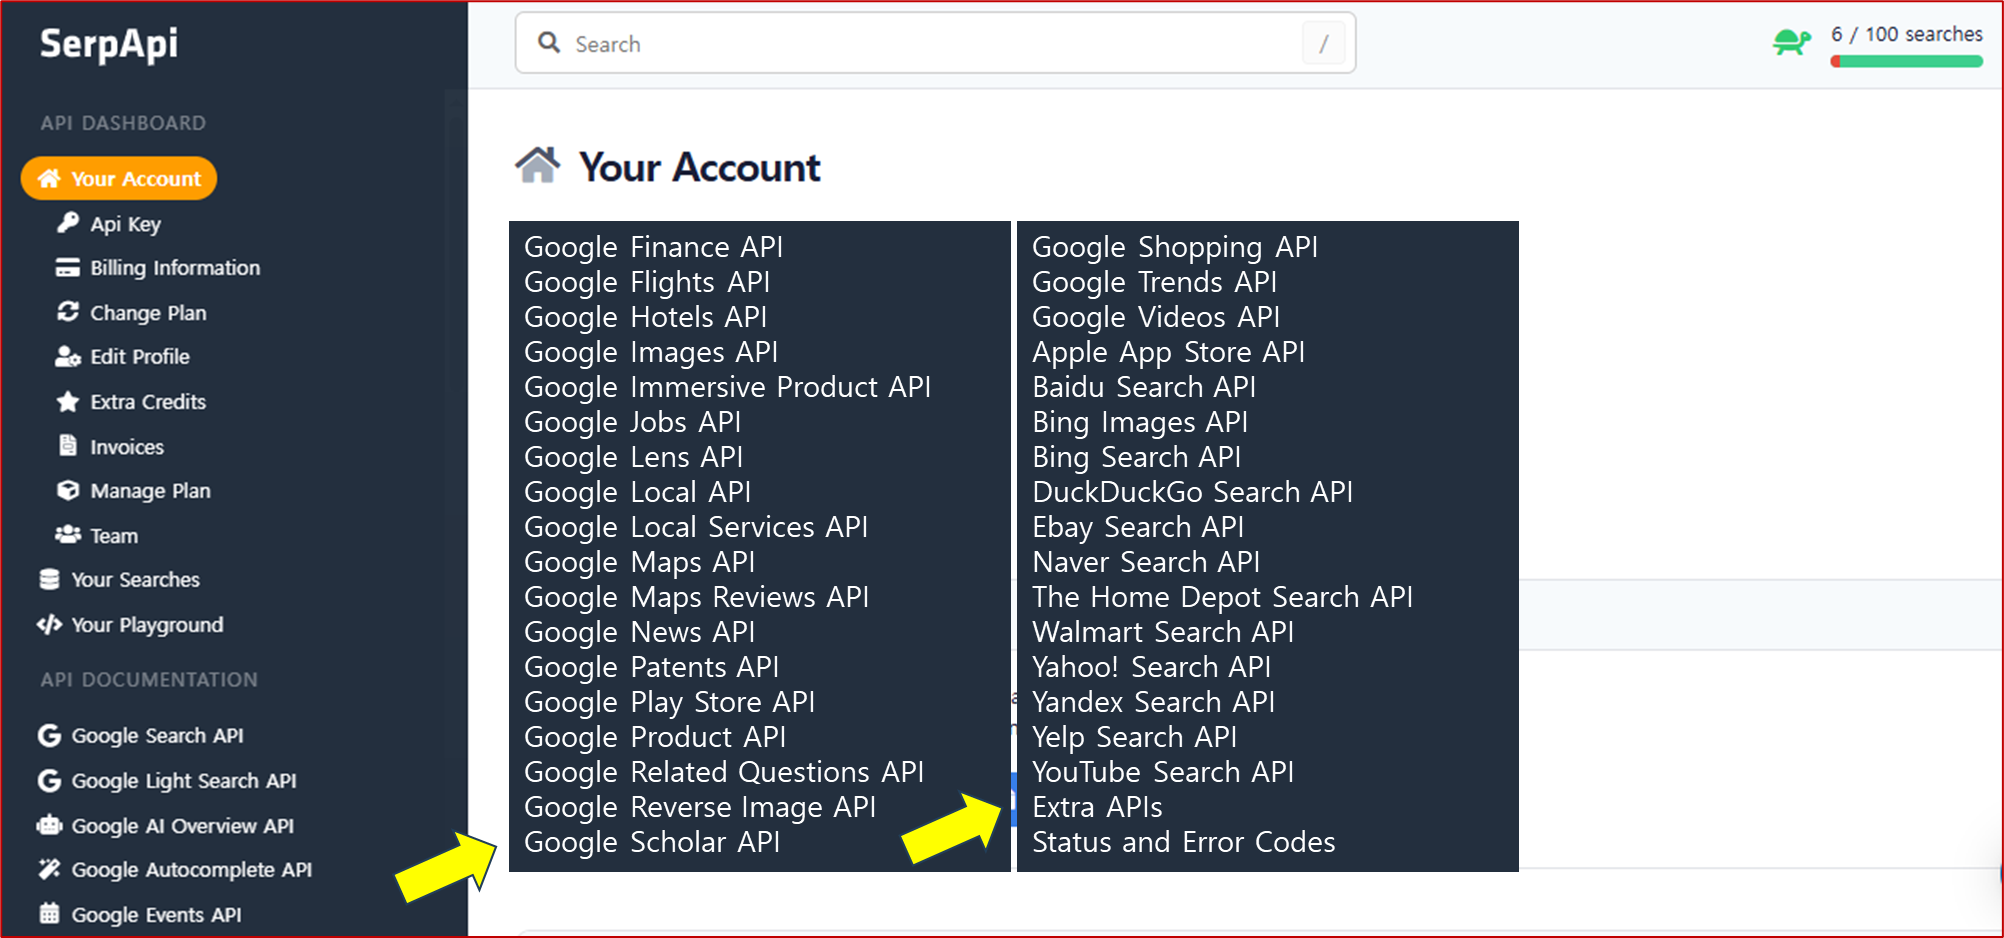Click the code icon beside Your Playground
Screen dimensions: 2004x938
[49, 624]
